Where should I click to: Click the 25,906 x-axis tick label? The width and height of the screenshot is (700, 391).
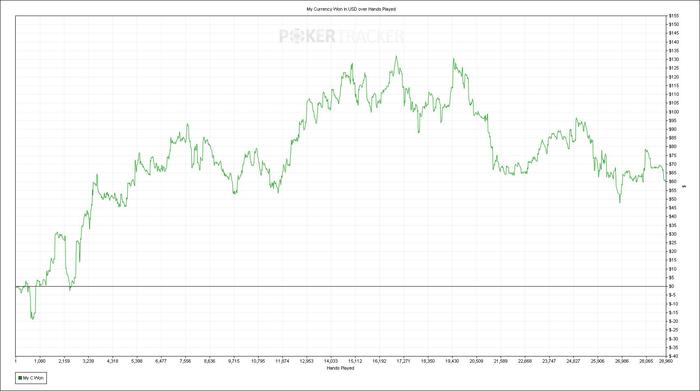click(597, 361)
